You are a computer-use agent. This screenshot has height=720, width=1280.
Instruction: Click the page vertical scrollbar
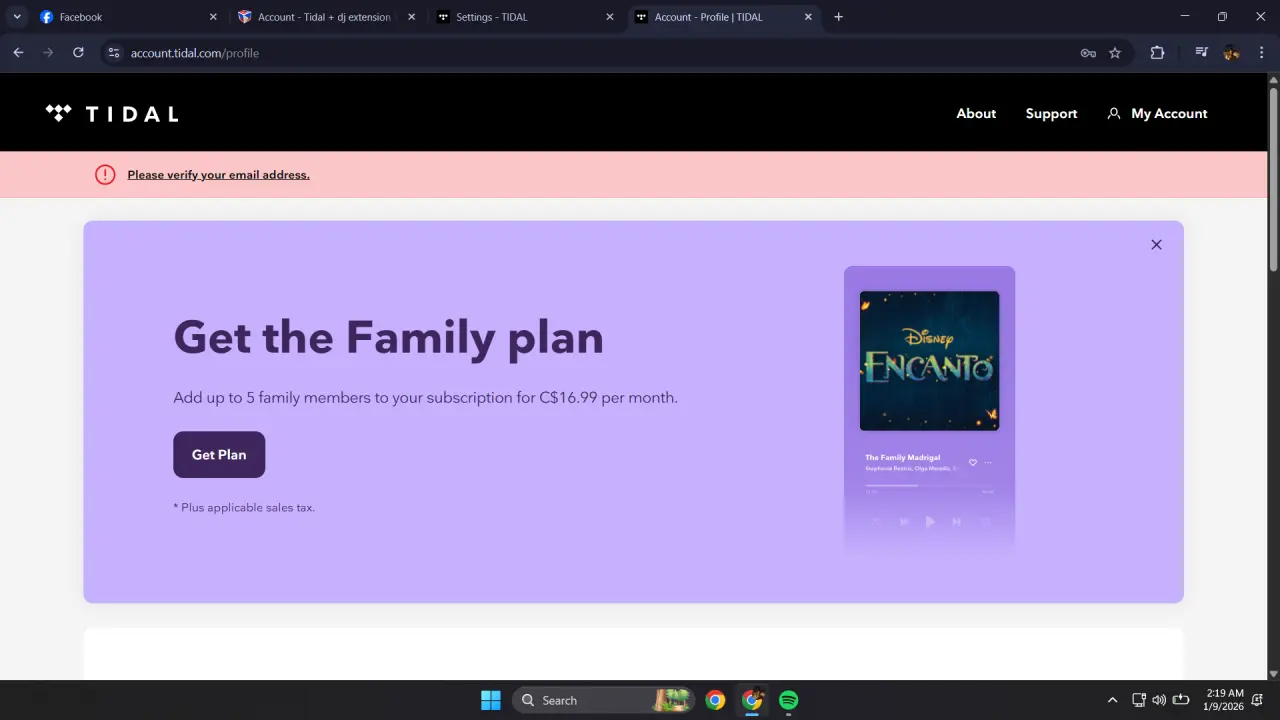pyautogui.click(x=1273, y=180)
